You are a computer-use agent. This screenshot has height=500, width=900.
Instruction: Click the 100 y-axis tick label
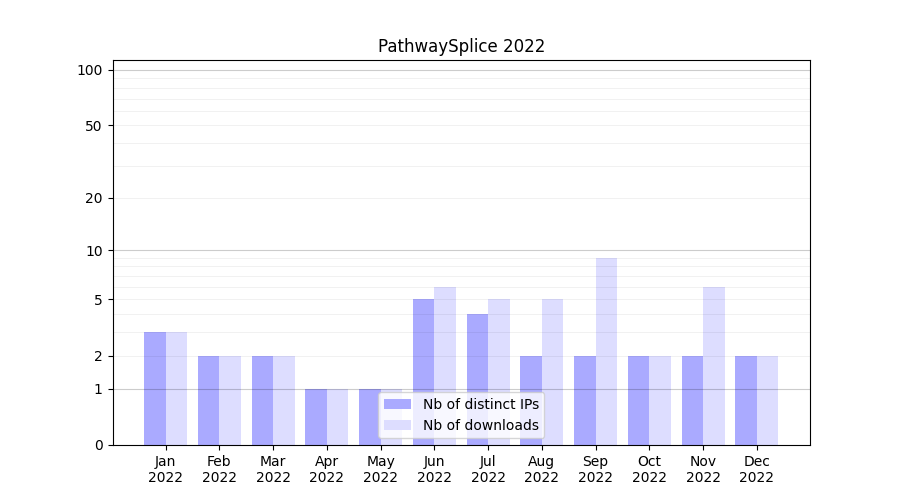tap(90, 70)
